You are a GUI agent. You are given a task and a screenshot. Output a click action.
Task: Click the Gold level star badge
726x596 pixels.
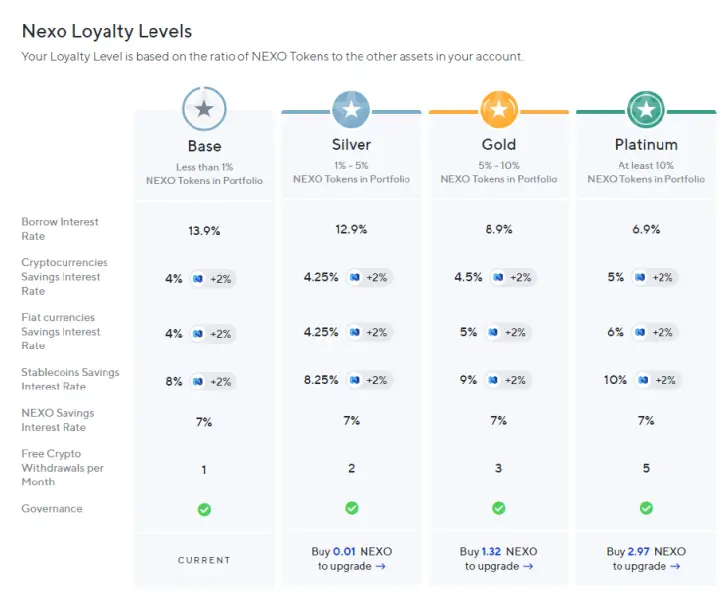(499, 110)
